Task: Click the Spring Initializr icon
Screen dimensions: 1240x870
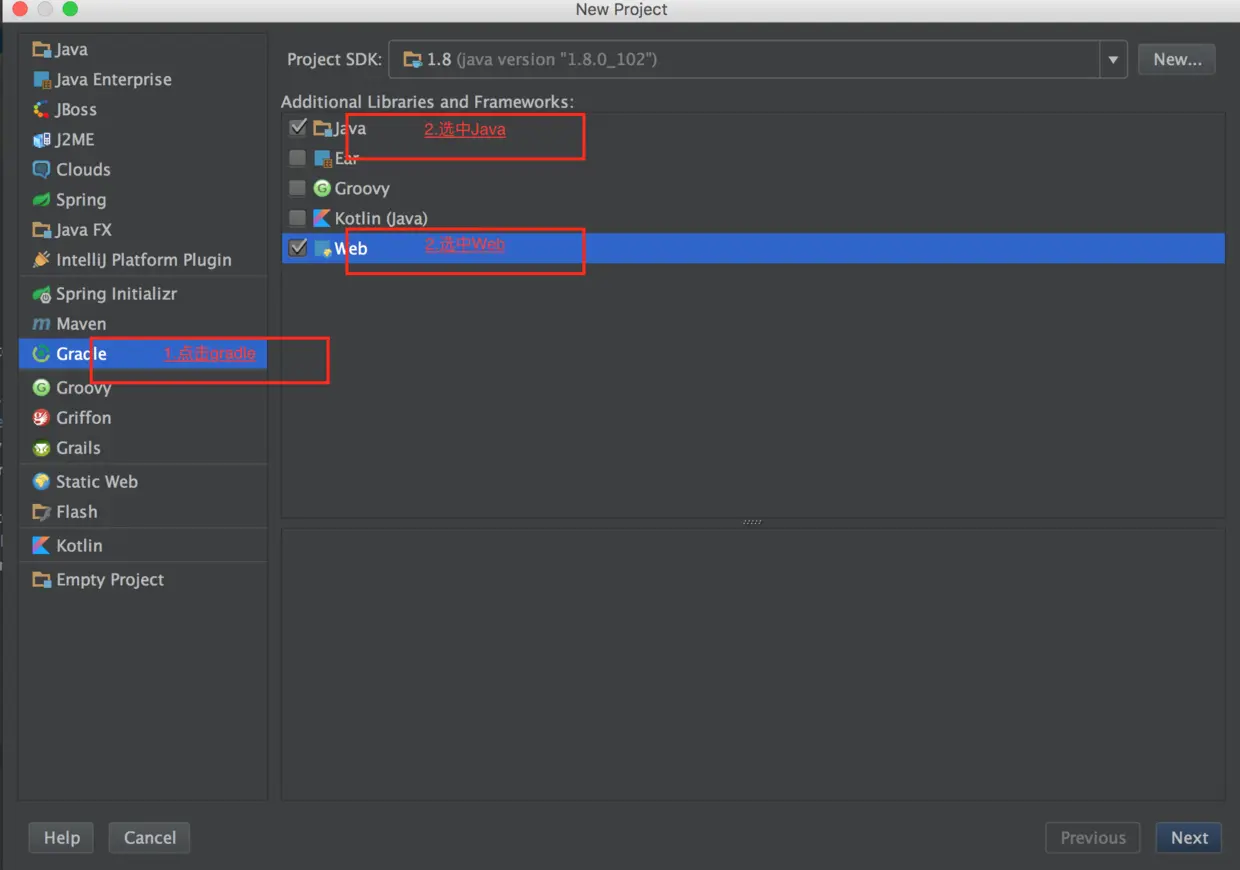Action: click(x=41, y=294)
